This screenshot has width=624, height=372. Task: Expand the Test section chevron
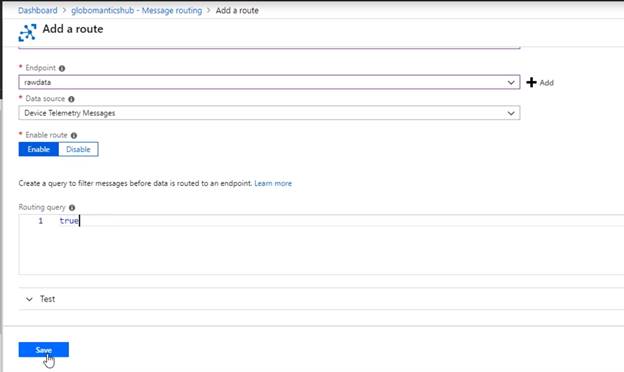[29, 299]
